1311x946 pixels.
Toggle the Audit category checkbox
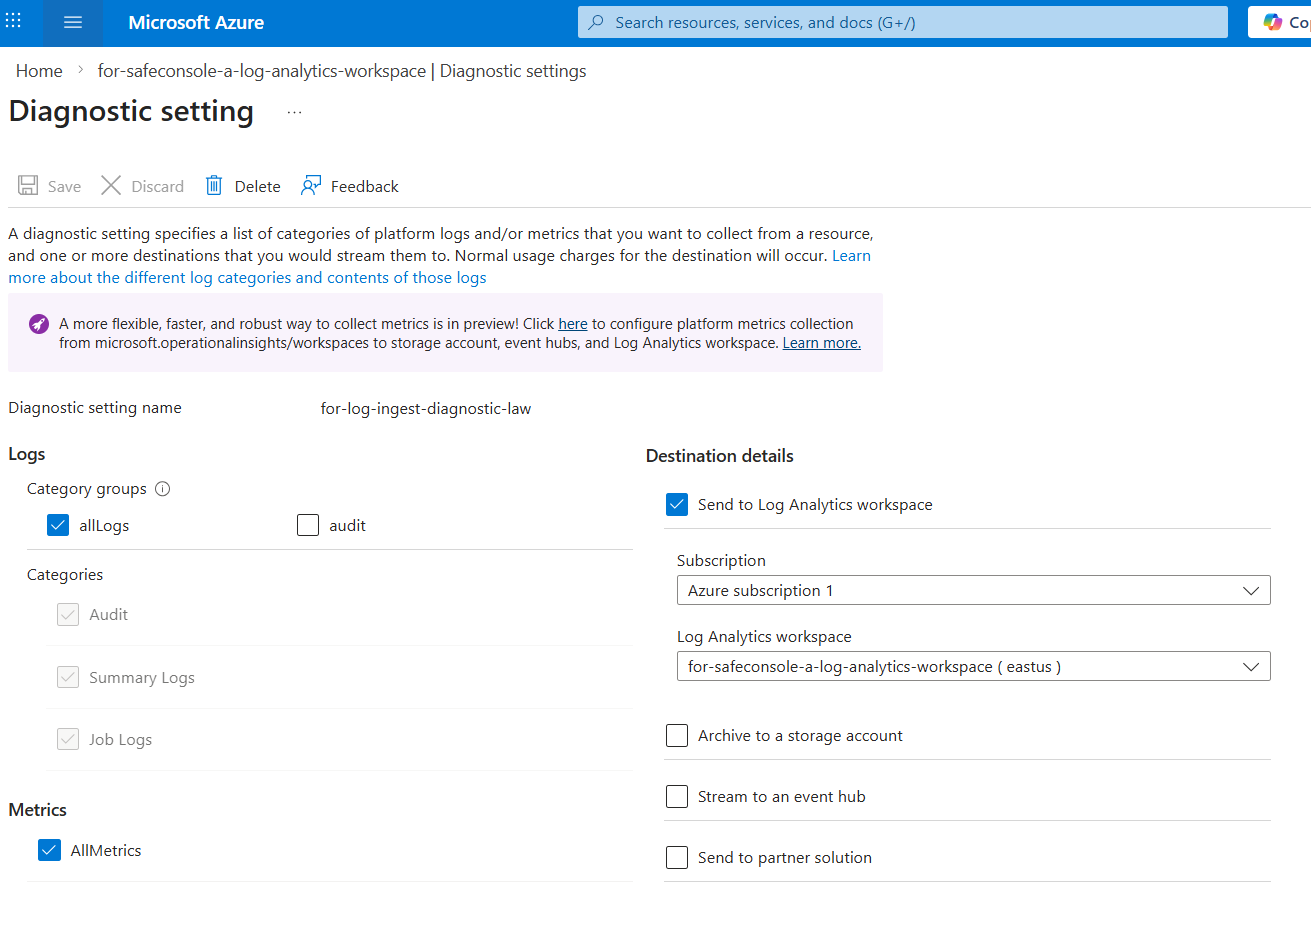pyautogui.click(x=68, y=614)
